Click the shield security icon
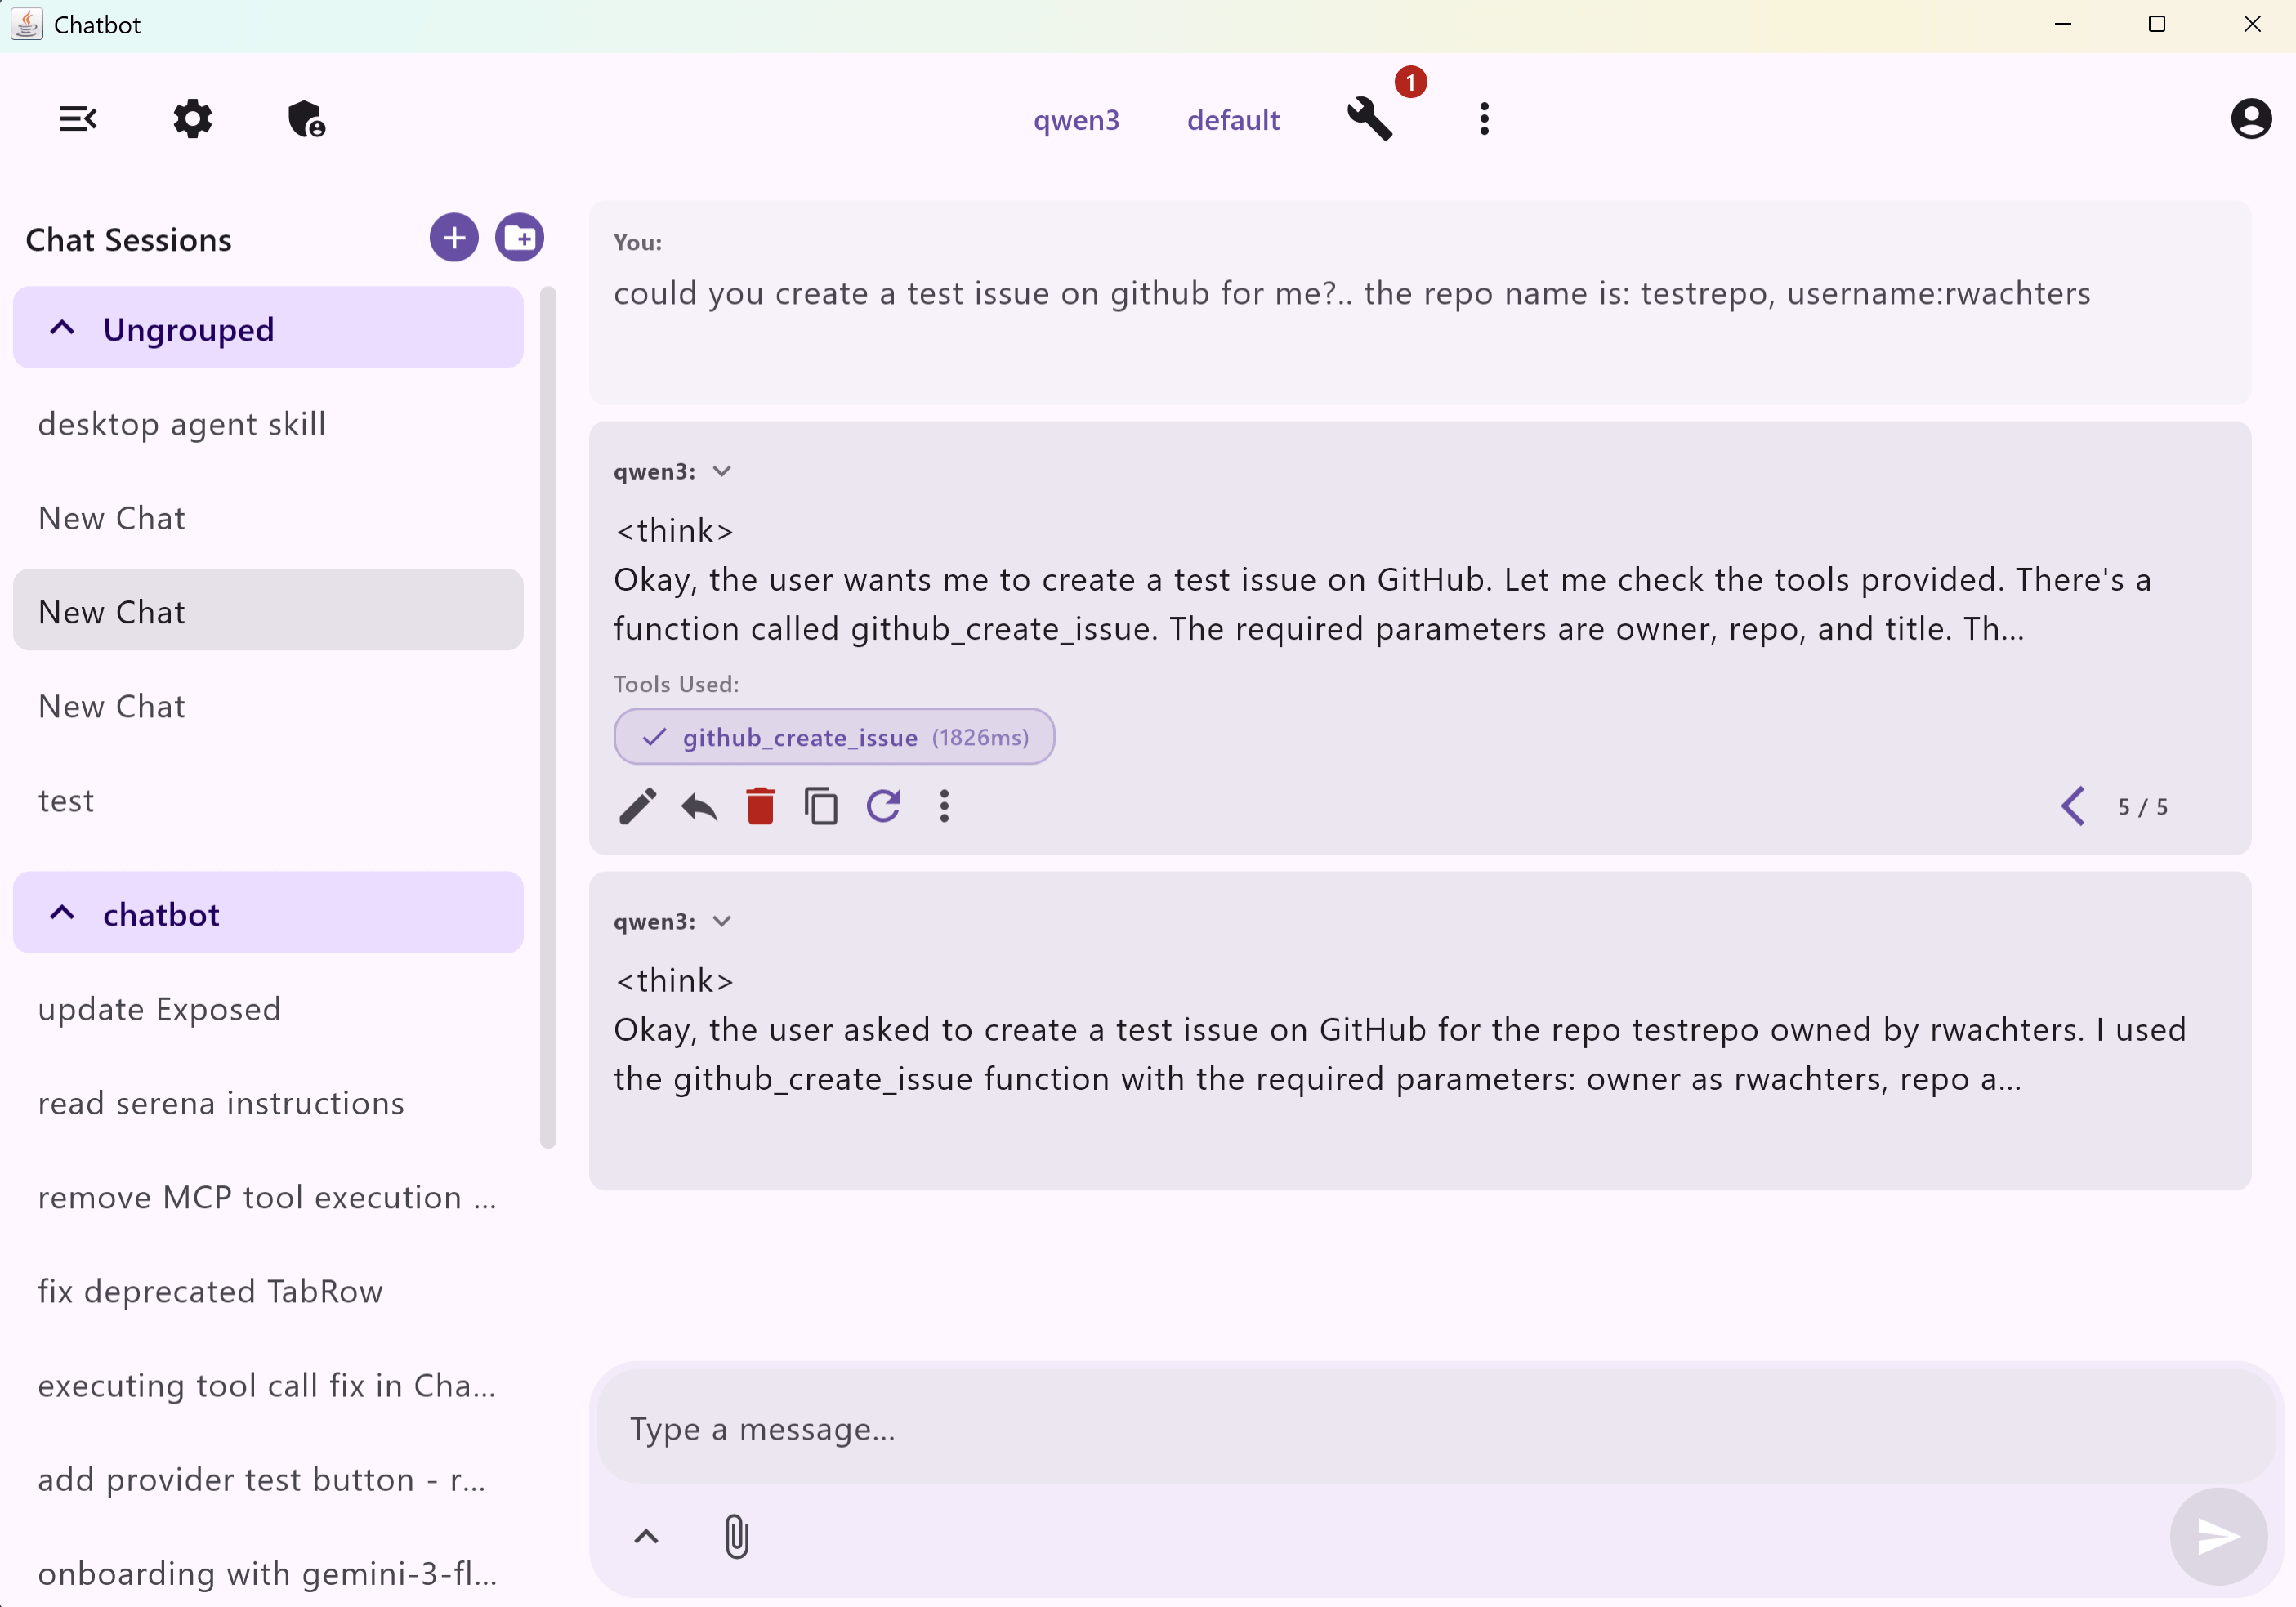Image resolution: width=2296 pixels, height=1607 pixels. click(306, 119)
